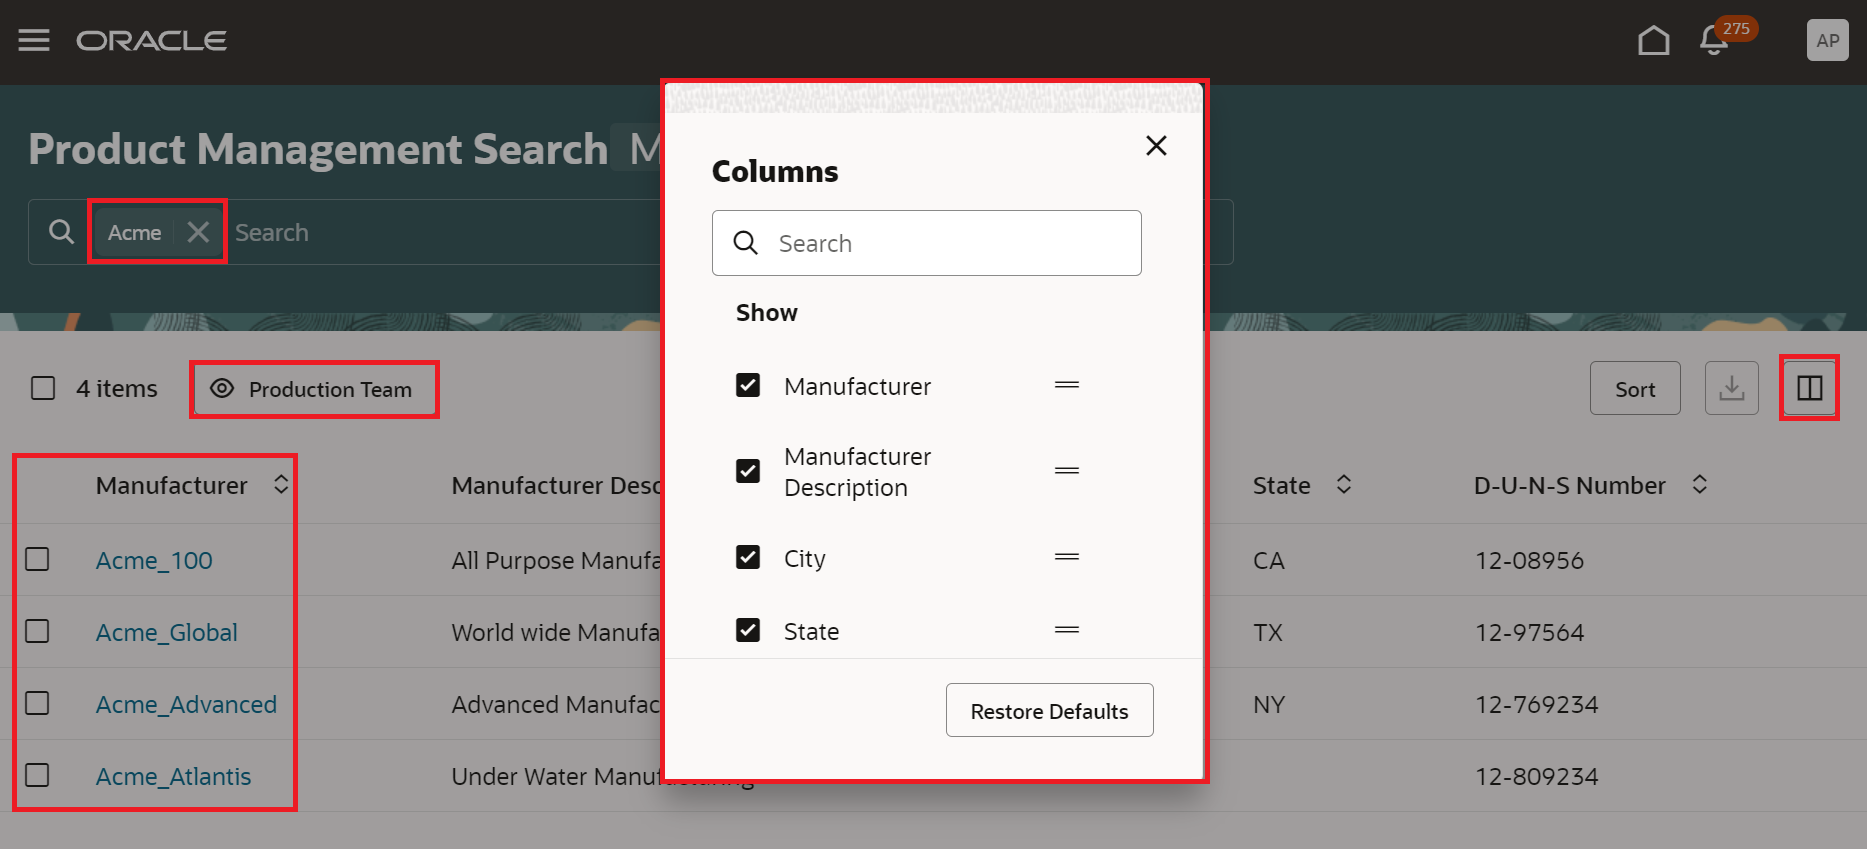Click the CA state cell
Image resolution: width=1867 pixels, height=849 pixels.
(1268, 561)
